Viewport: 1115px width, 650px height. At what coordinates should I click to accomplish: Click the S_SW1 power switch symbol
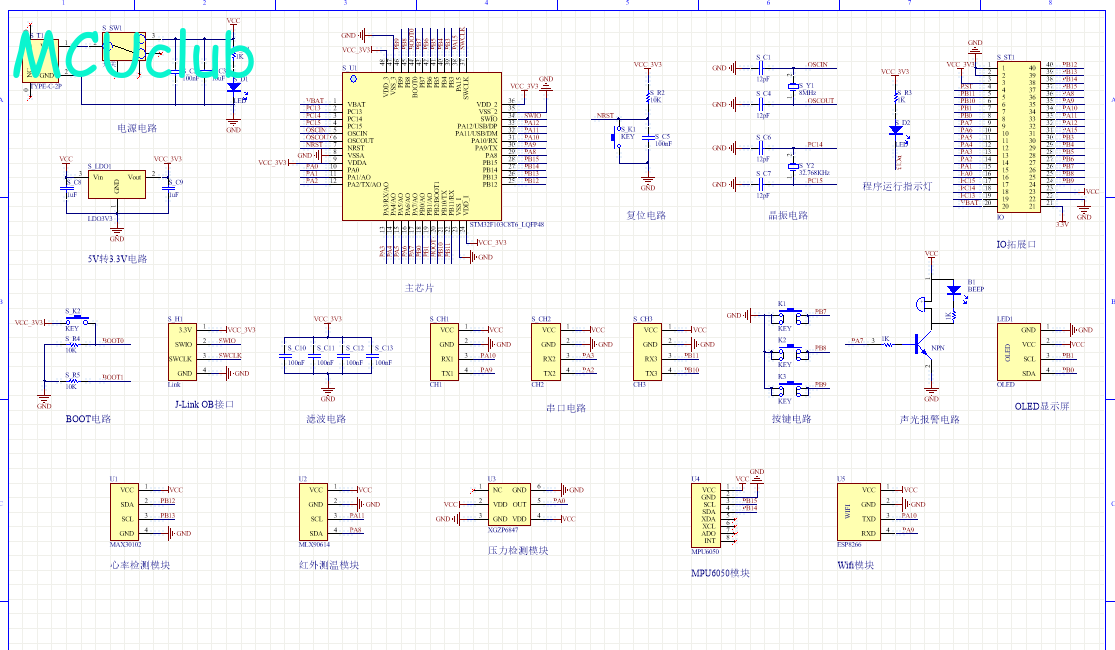(118, 45)
